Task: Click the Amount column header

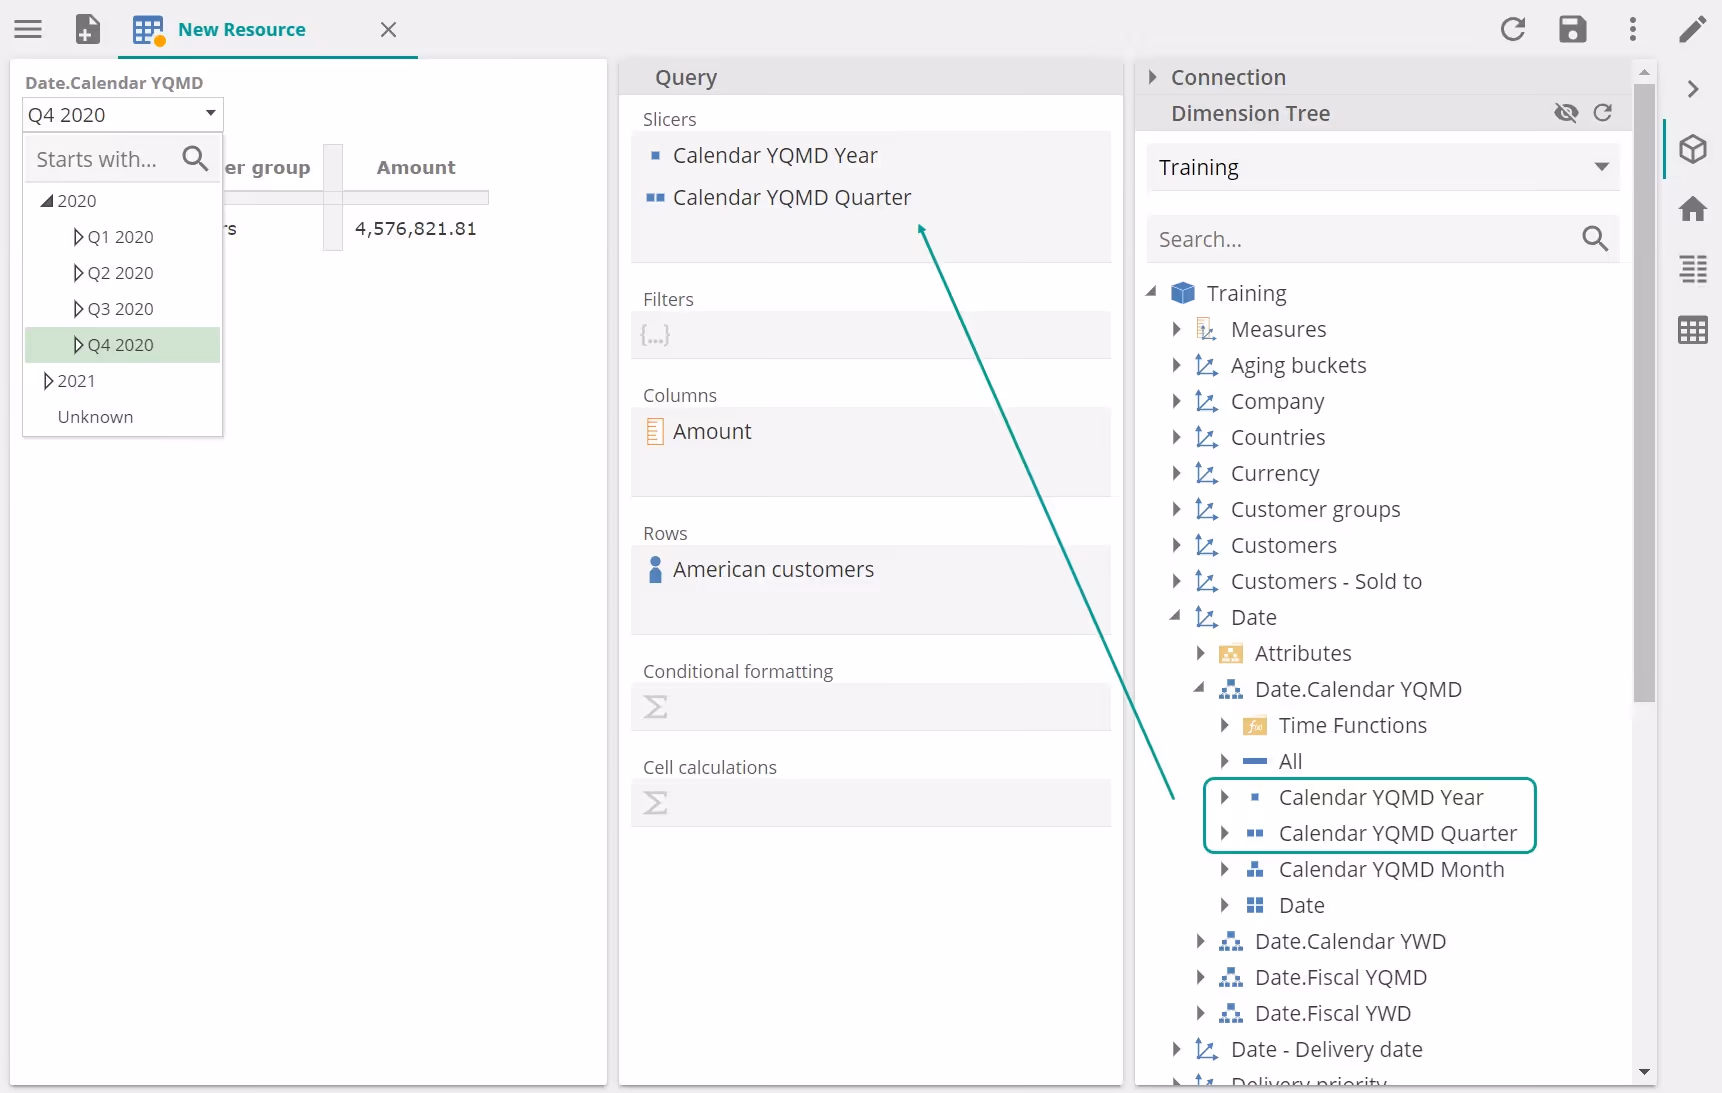Action: pos(415,167)
